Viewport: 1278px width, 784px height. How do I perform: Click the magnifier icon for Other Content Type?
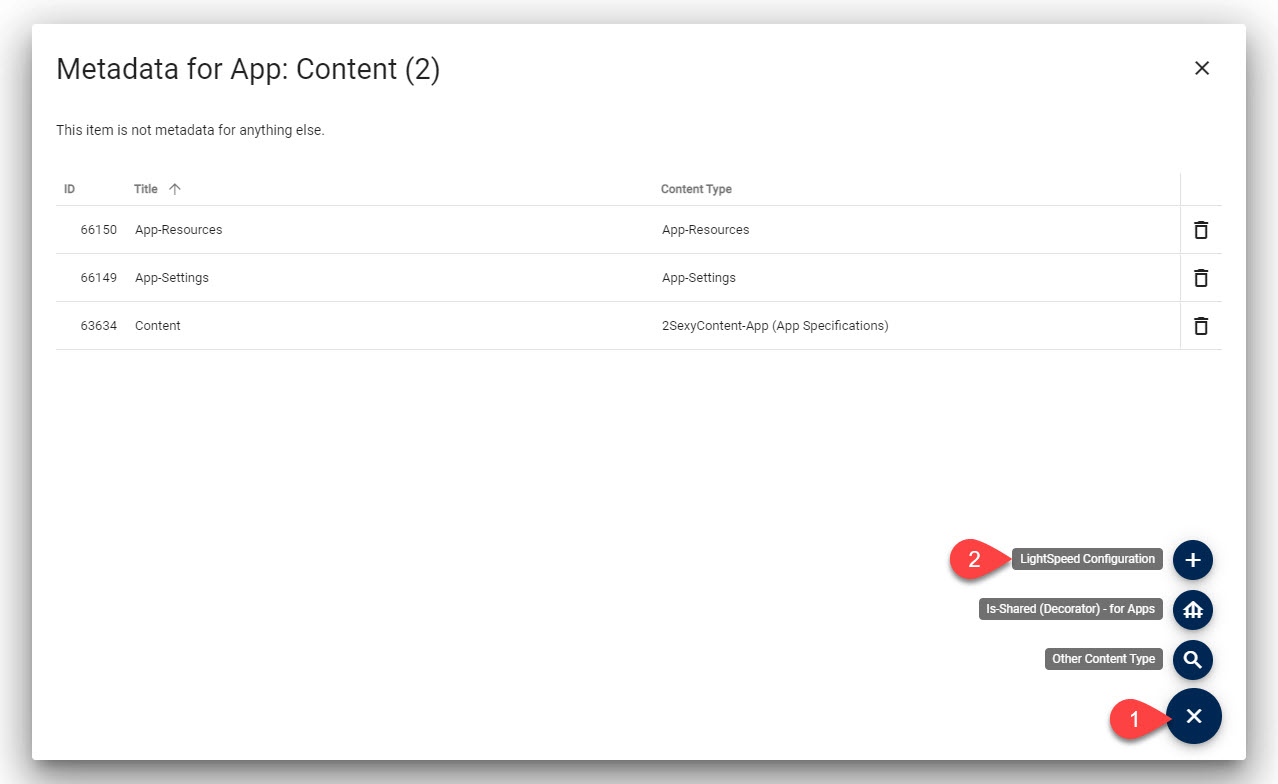point(1192,660)
